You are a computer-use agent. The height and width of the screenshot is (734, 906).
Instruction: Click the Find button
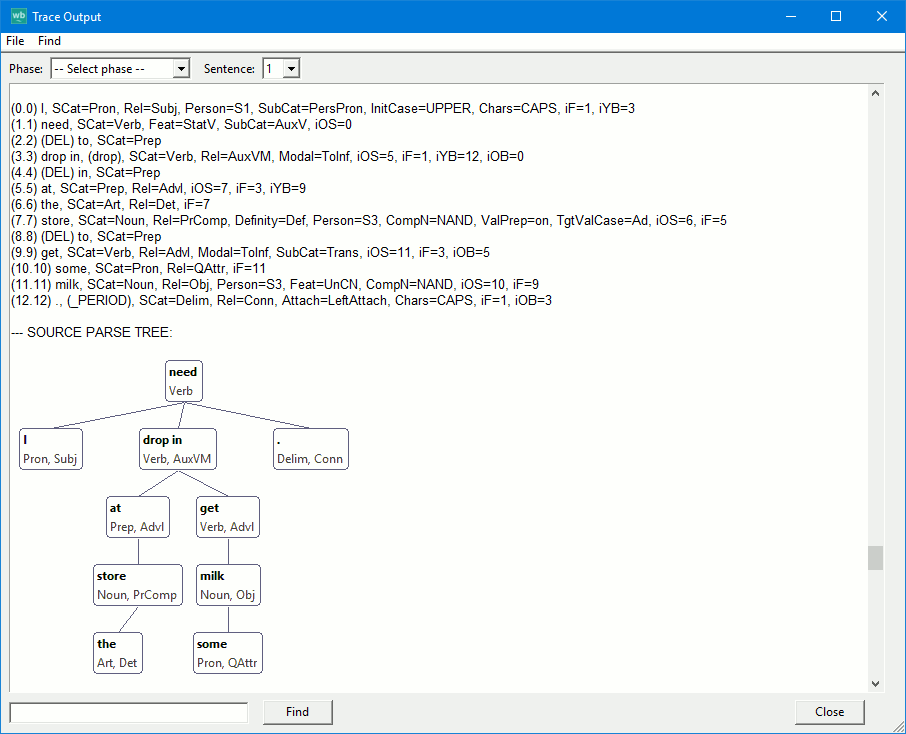[298, 712]
